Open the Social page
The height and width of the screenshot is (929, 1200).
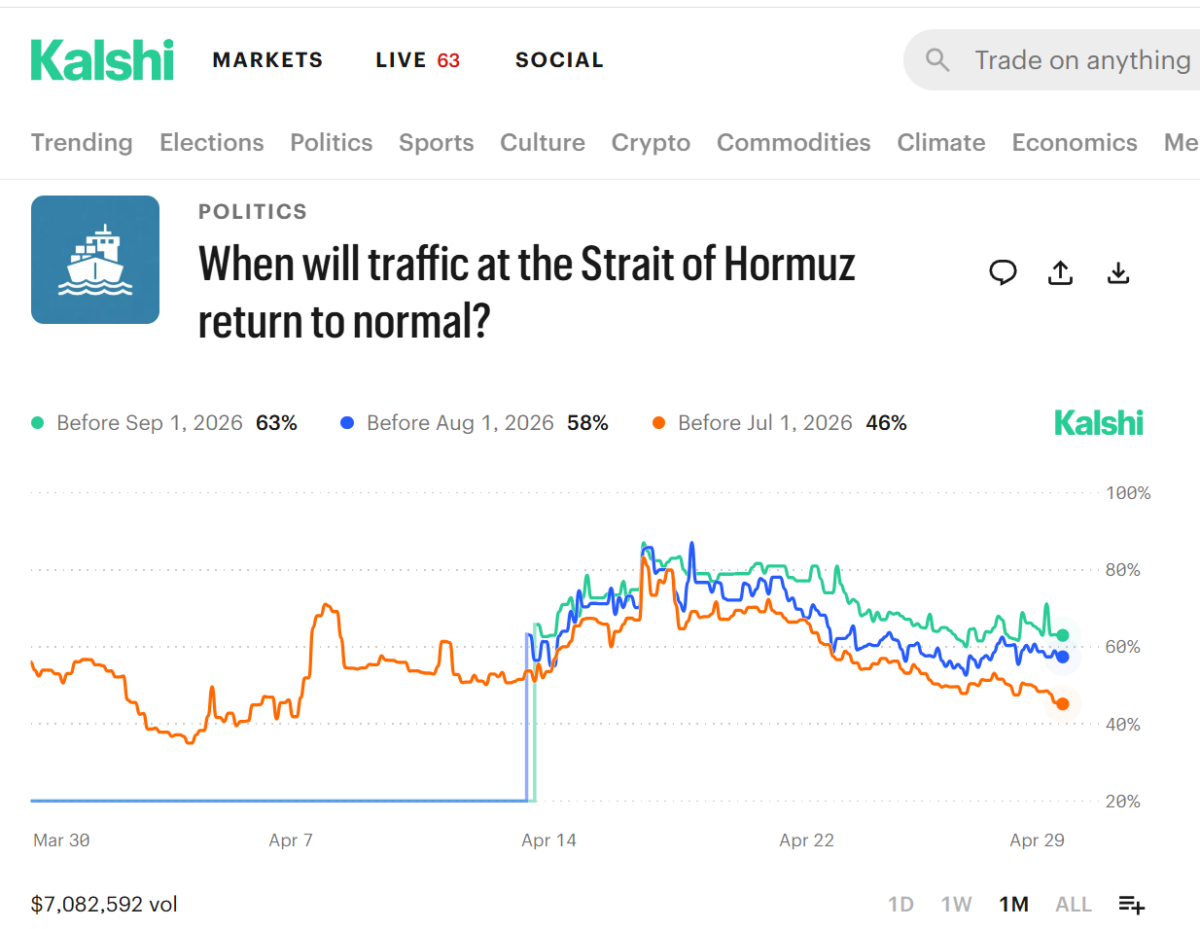pyautogui.click(x=559, y=60)
